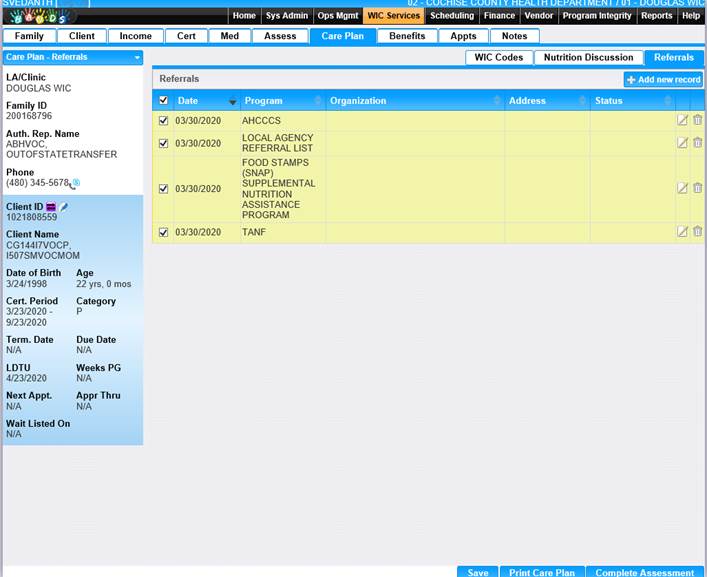The image size is (707, 577).
Task: Click the HANDS logo
Action: pyautogui.click(x=40, y=17)
